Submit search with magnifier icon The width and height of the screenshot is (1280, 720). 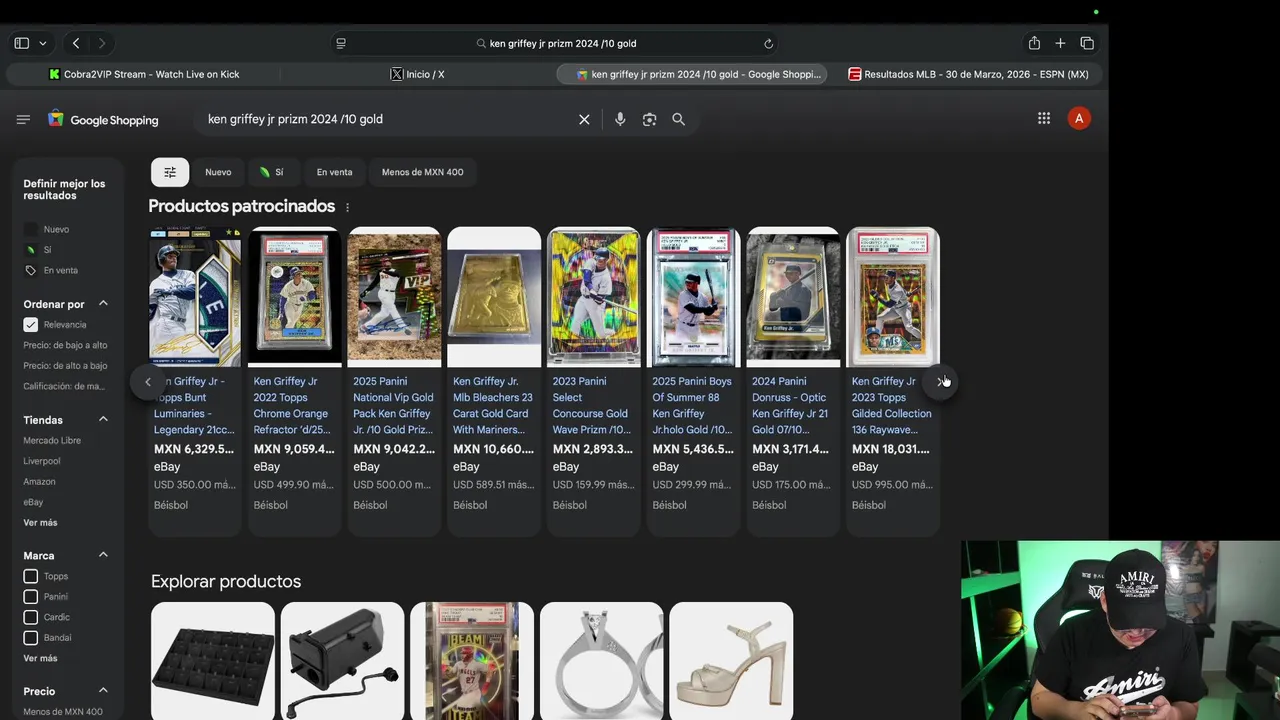click(x=678, y=119)
